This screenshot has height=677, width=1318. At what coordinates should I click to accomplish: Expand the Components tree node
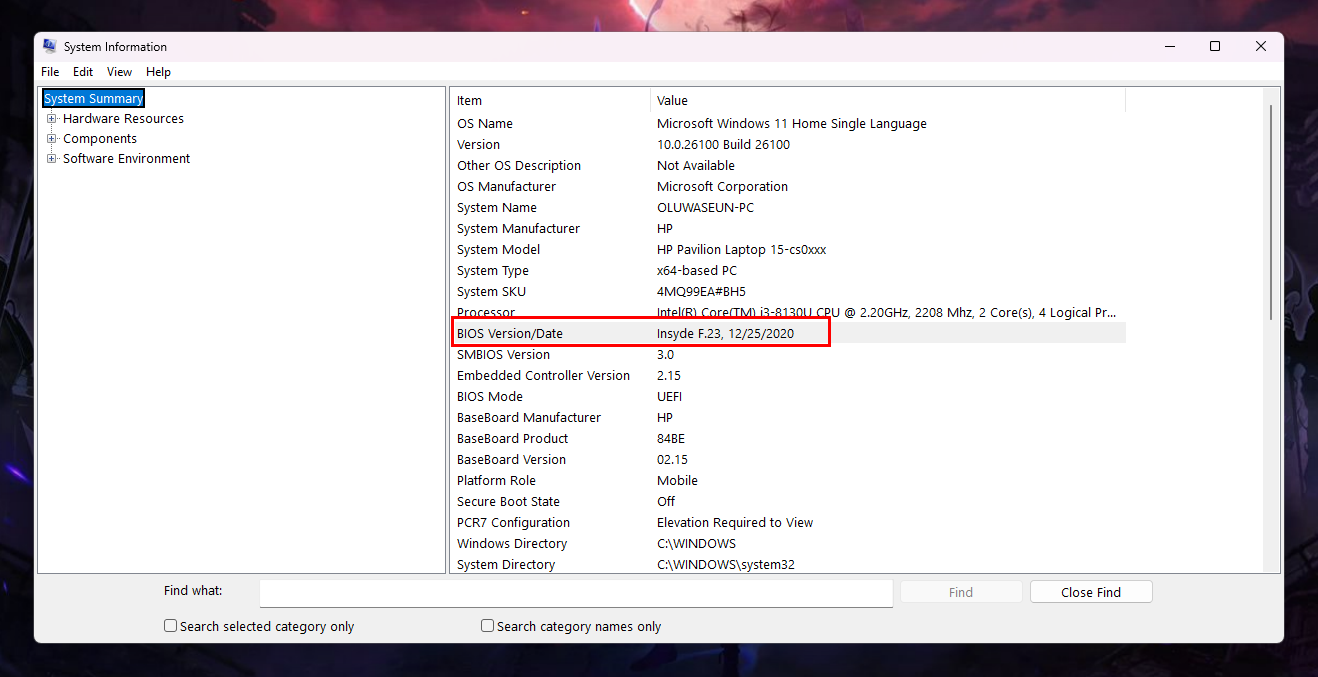51,138
